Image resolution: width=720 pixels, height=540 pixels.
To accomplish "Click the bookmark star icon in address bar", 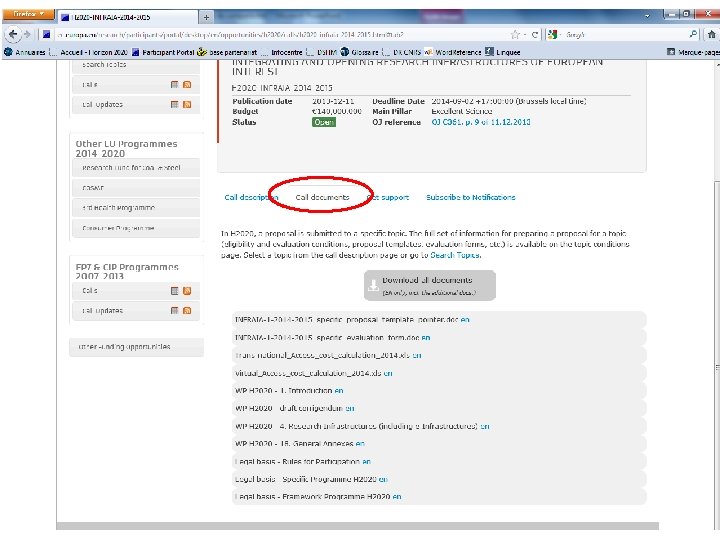I will coord(515,35).
